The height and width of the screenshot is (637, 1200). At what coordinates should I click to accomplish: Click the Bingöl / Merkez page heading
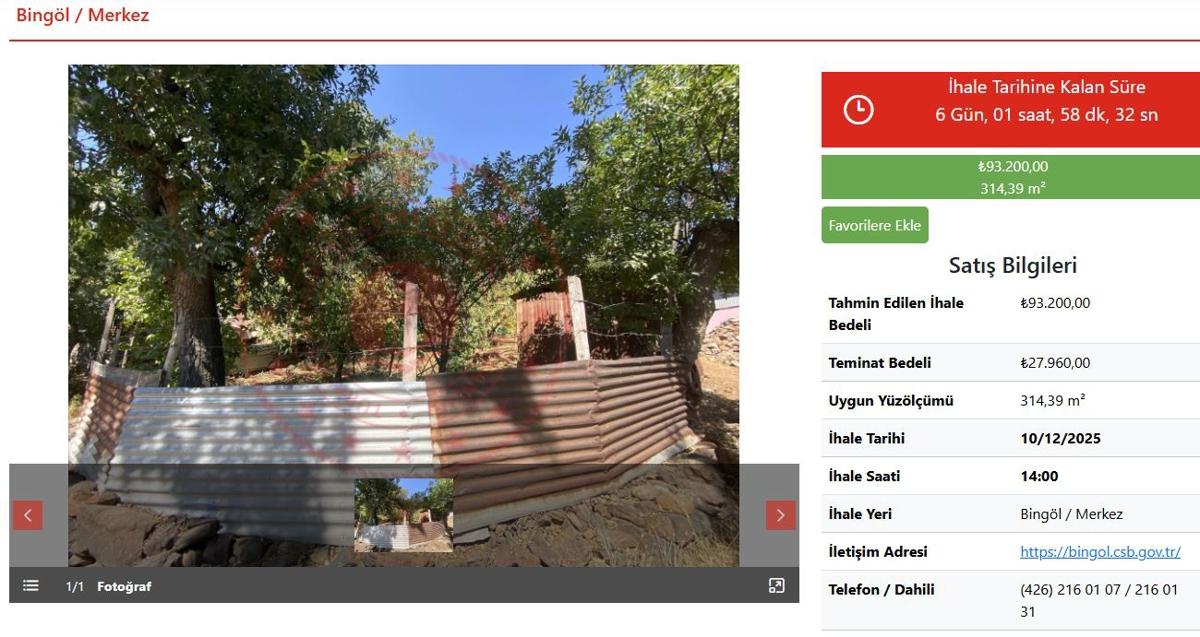click(x=83, y=15)
